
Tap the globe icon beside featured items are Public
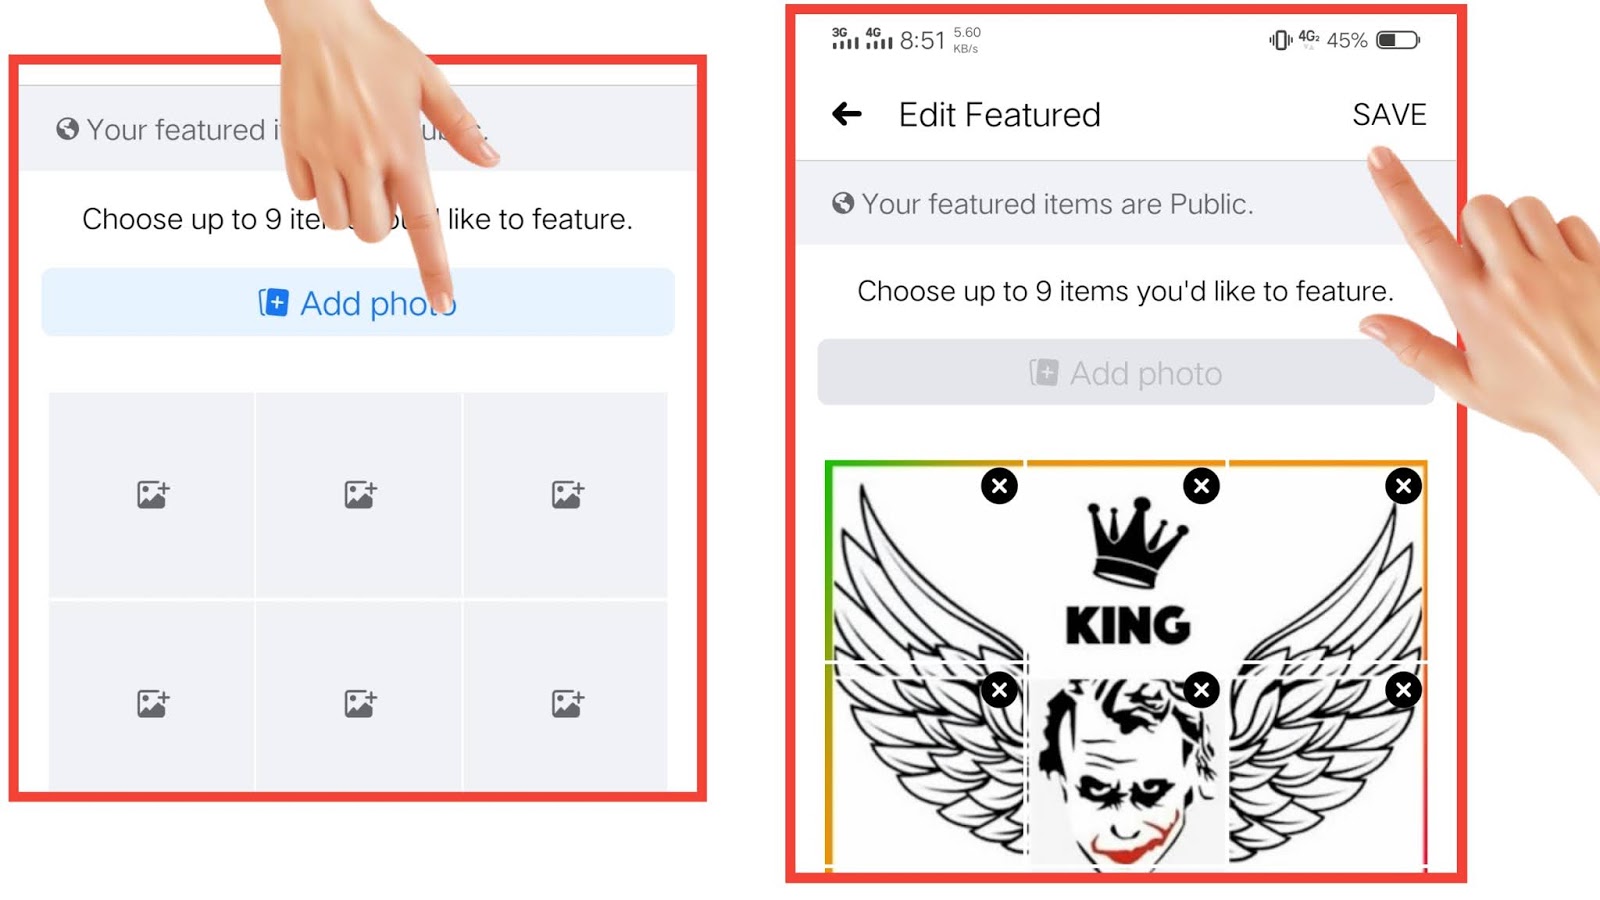(843, 204)
